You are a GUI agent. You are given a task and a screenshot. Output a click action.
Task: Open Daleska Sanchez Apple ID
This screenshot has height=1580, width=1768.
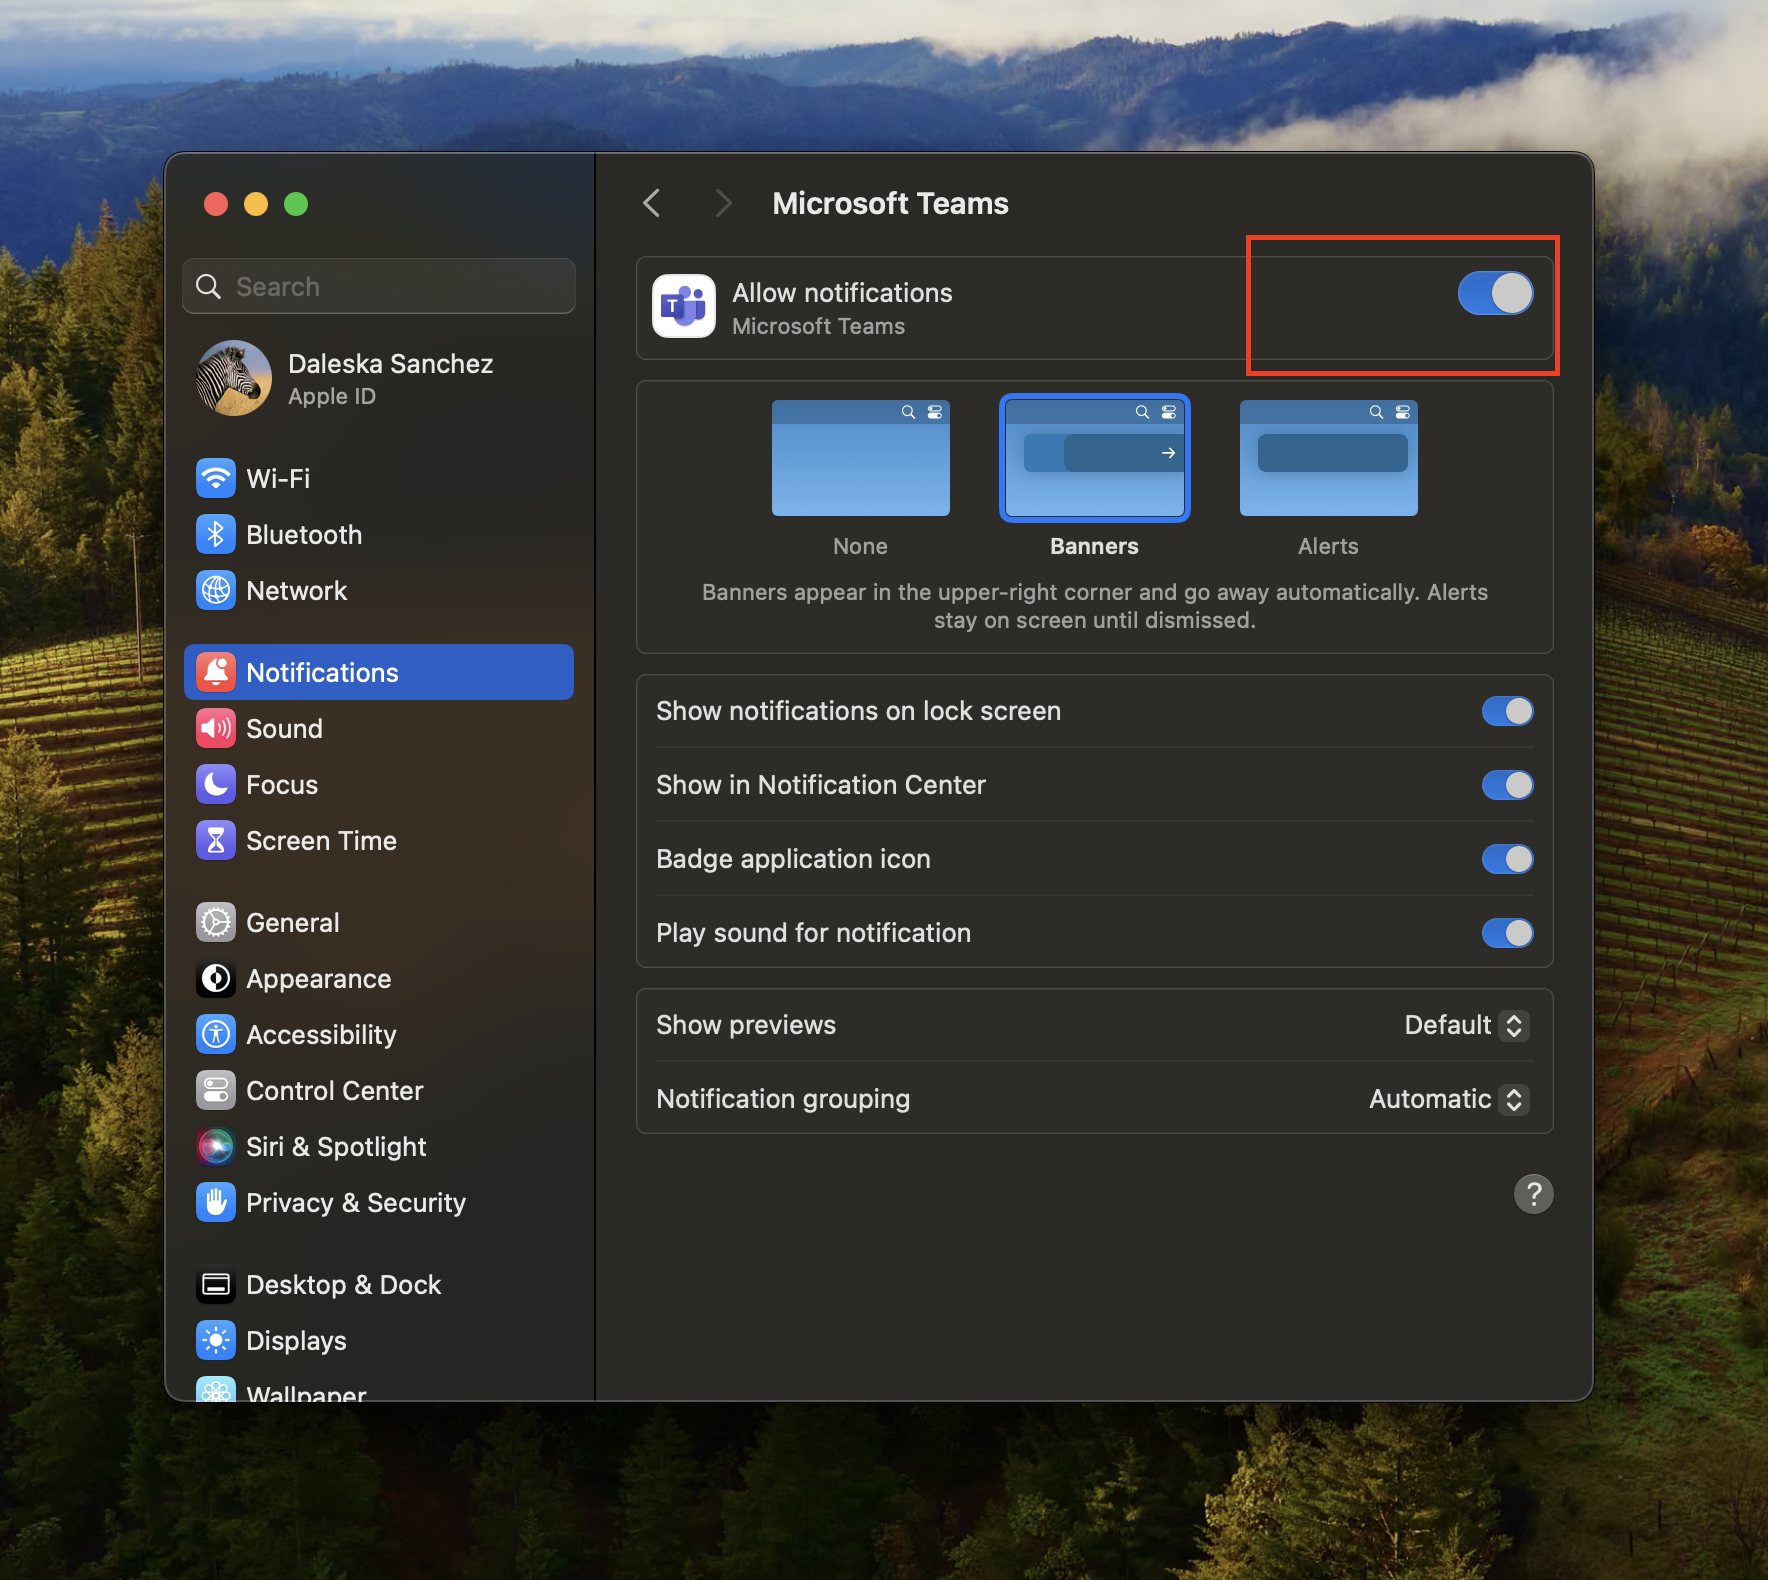pos(379,378)
